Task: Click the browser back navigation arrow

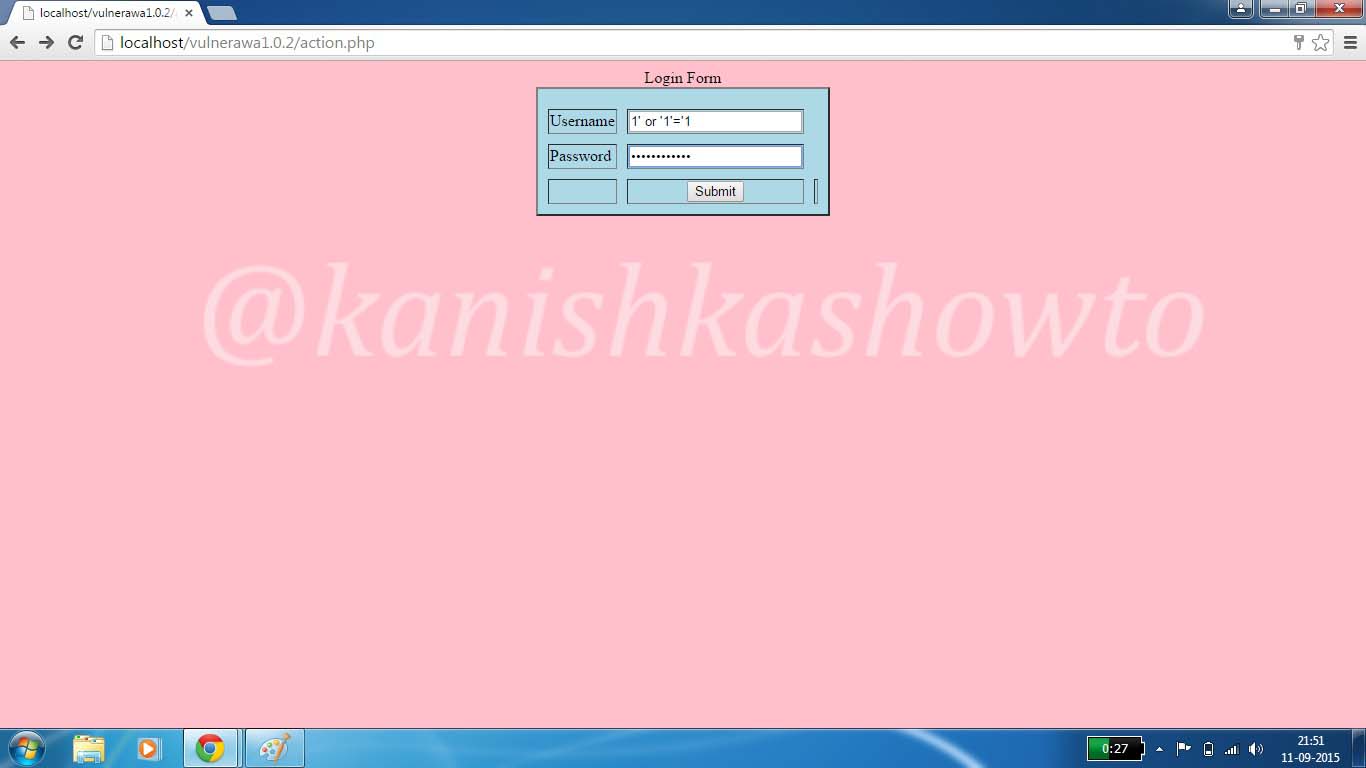Action: tap(17, 42)
